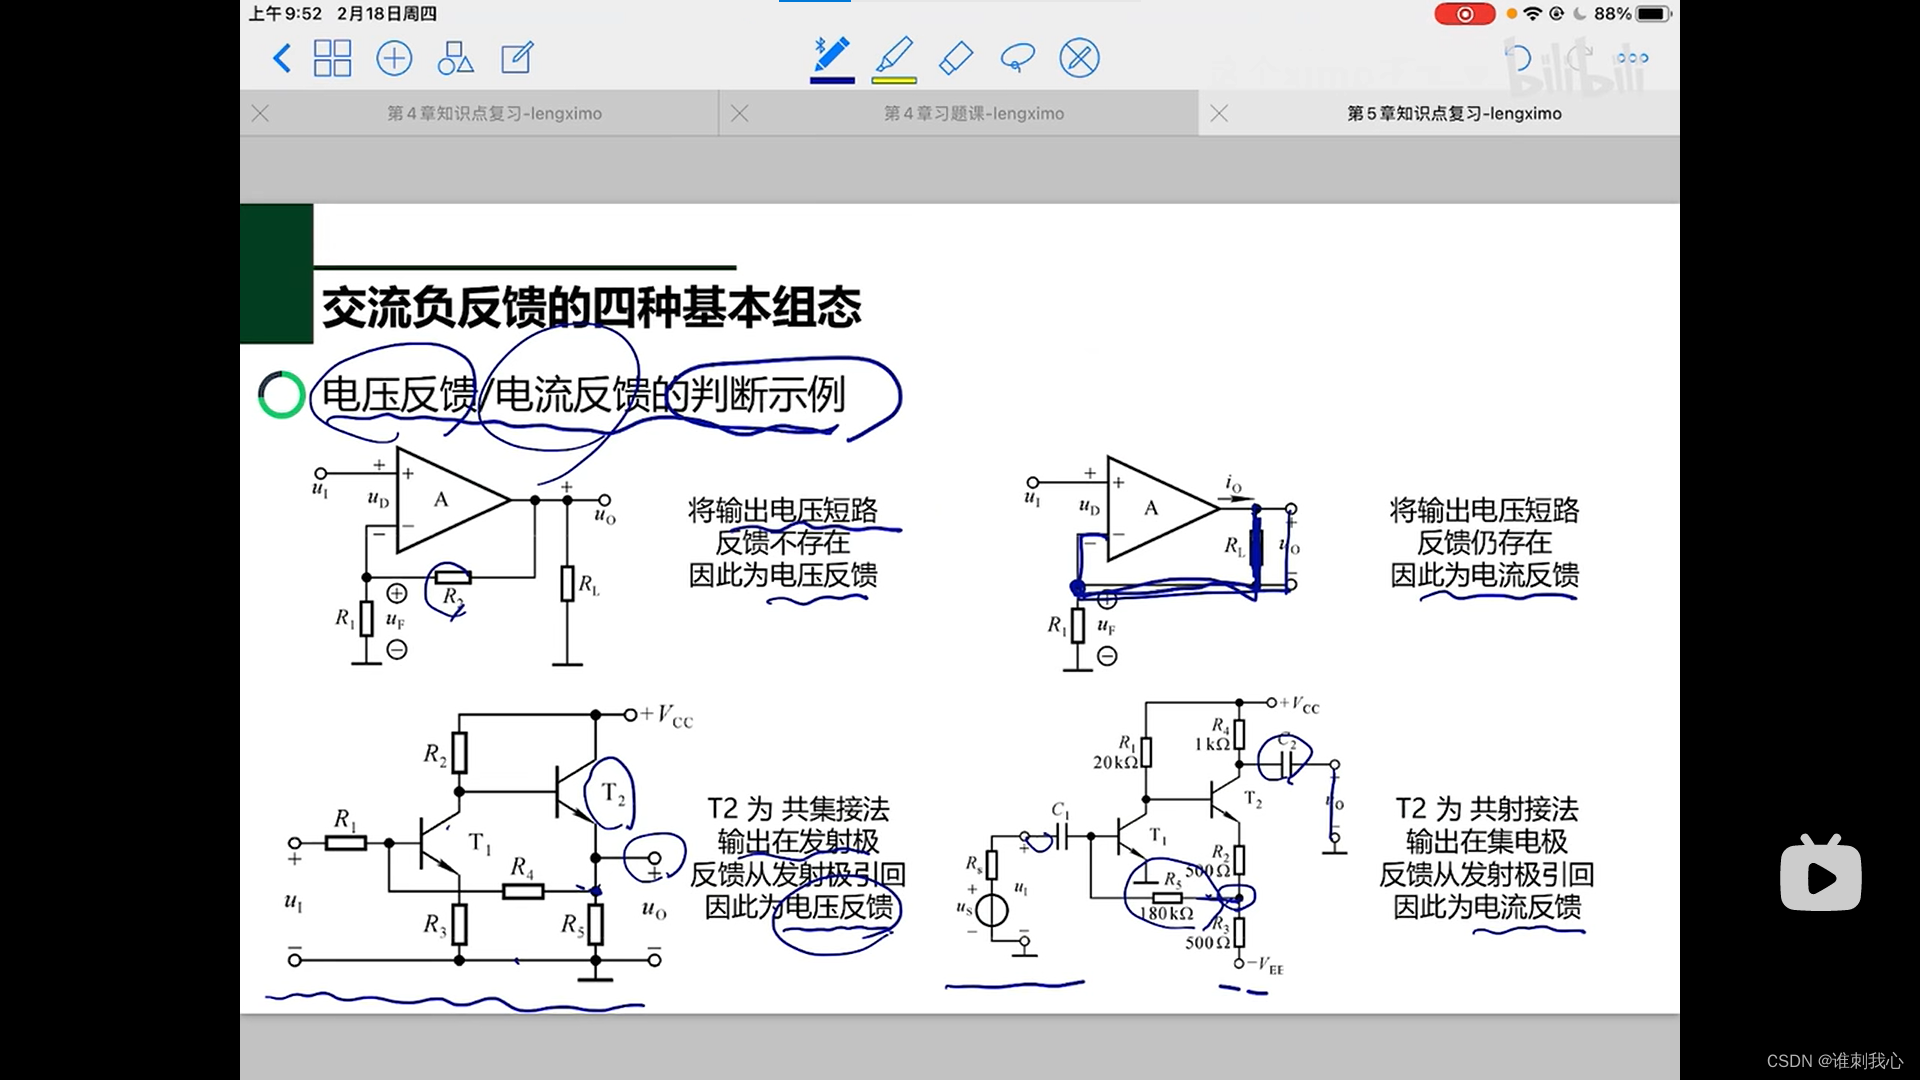Tap the blue back arrow
The width and height of the screenshot is (1920, 1080).
(x=282, y=58)
